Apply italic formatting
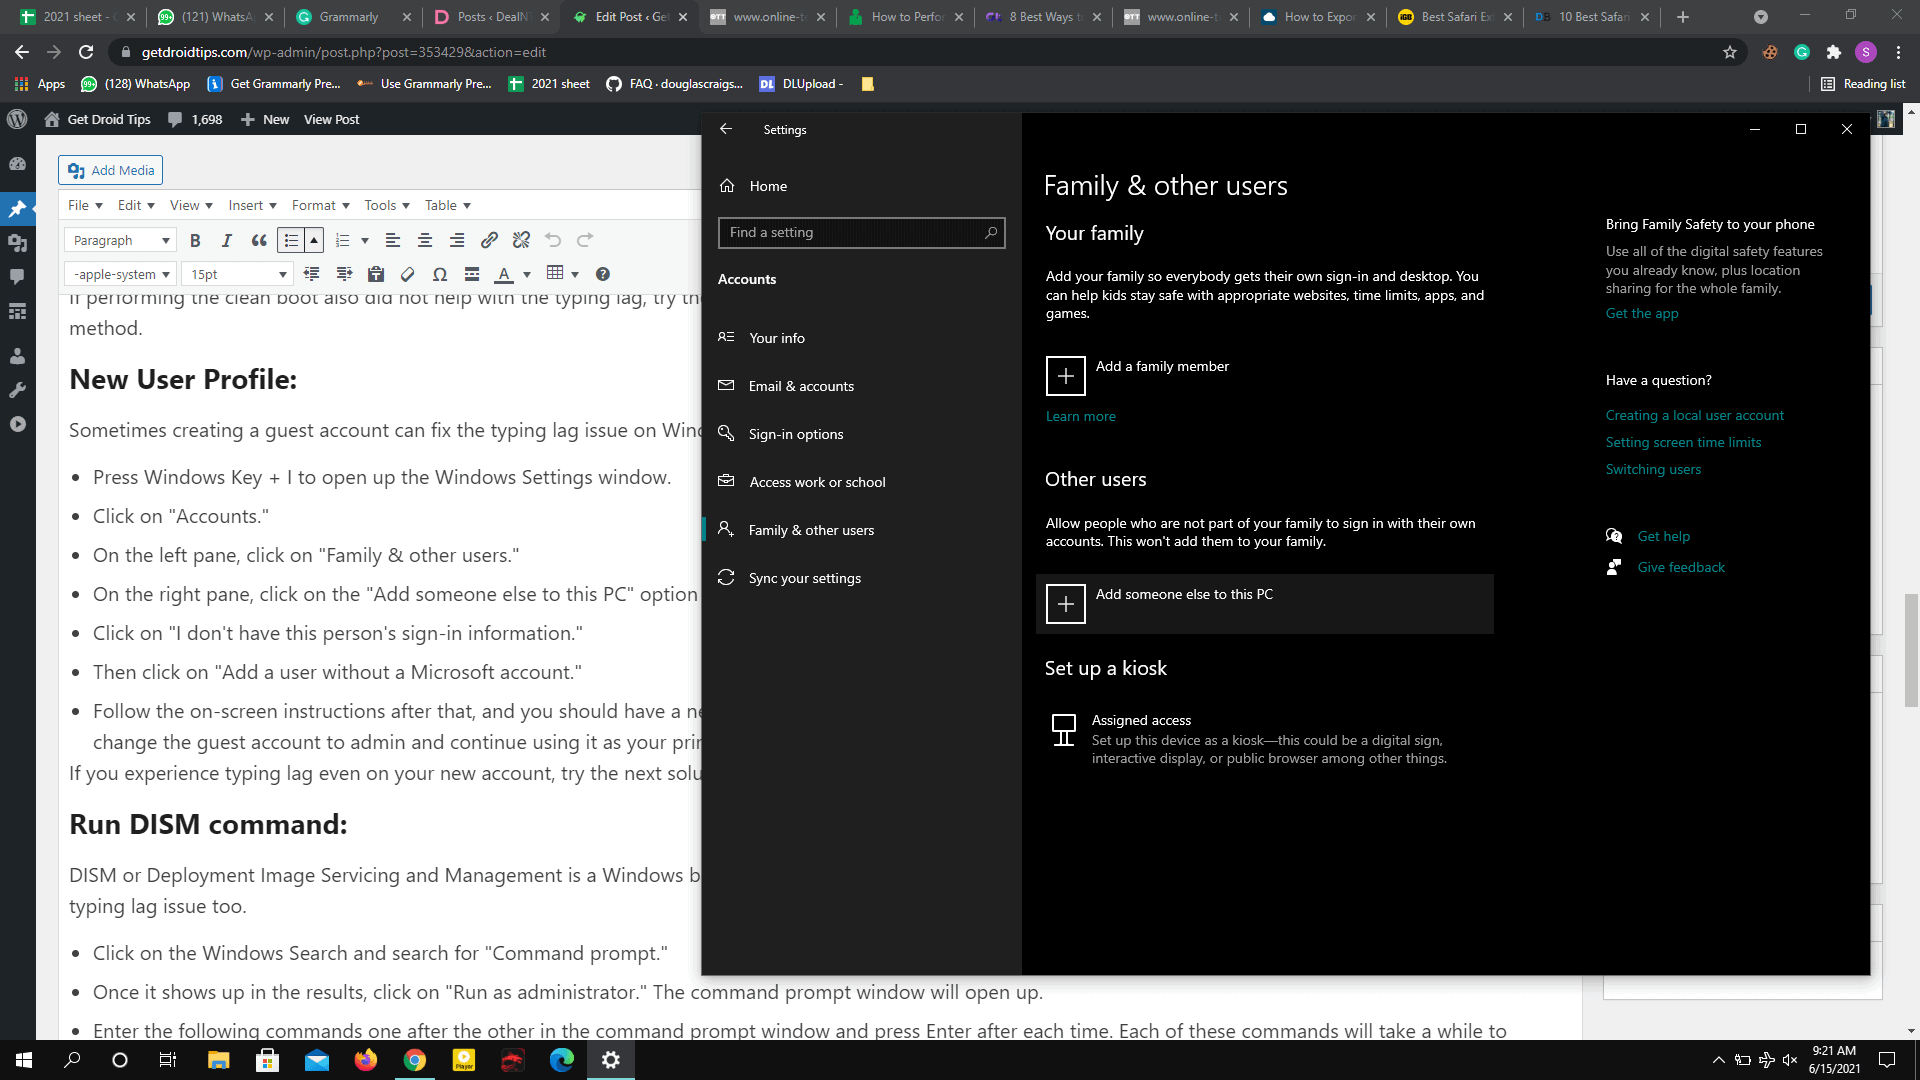Screen dimensions: 1920x1080 point(227,241)
